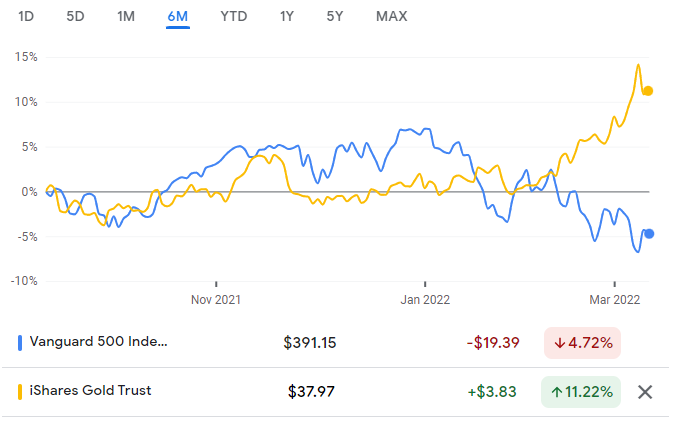Click the green 11.22% increase badge
The image size is (691, 426).
[x=582, y=391]
